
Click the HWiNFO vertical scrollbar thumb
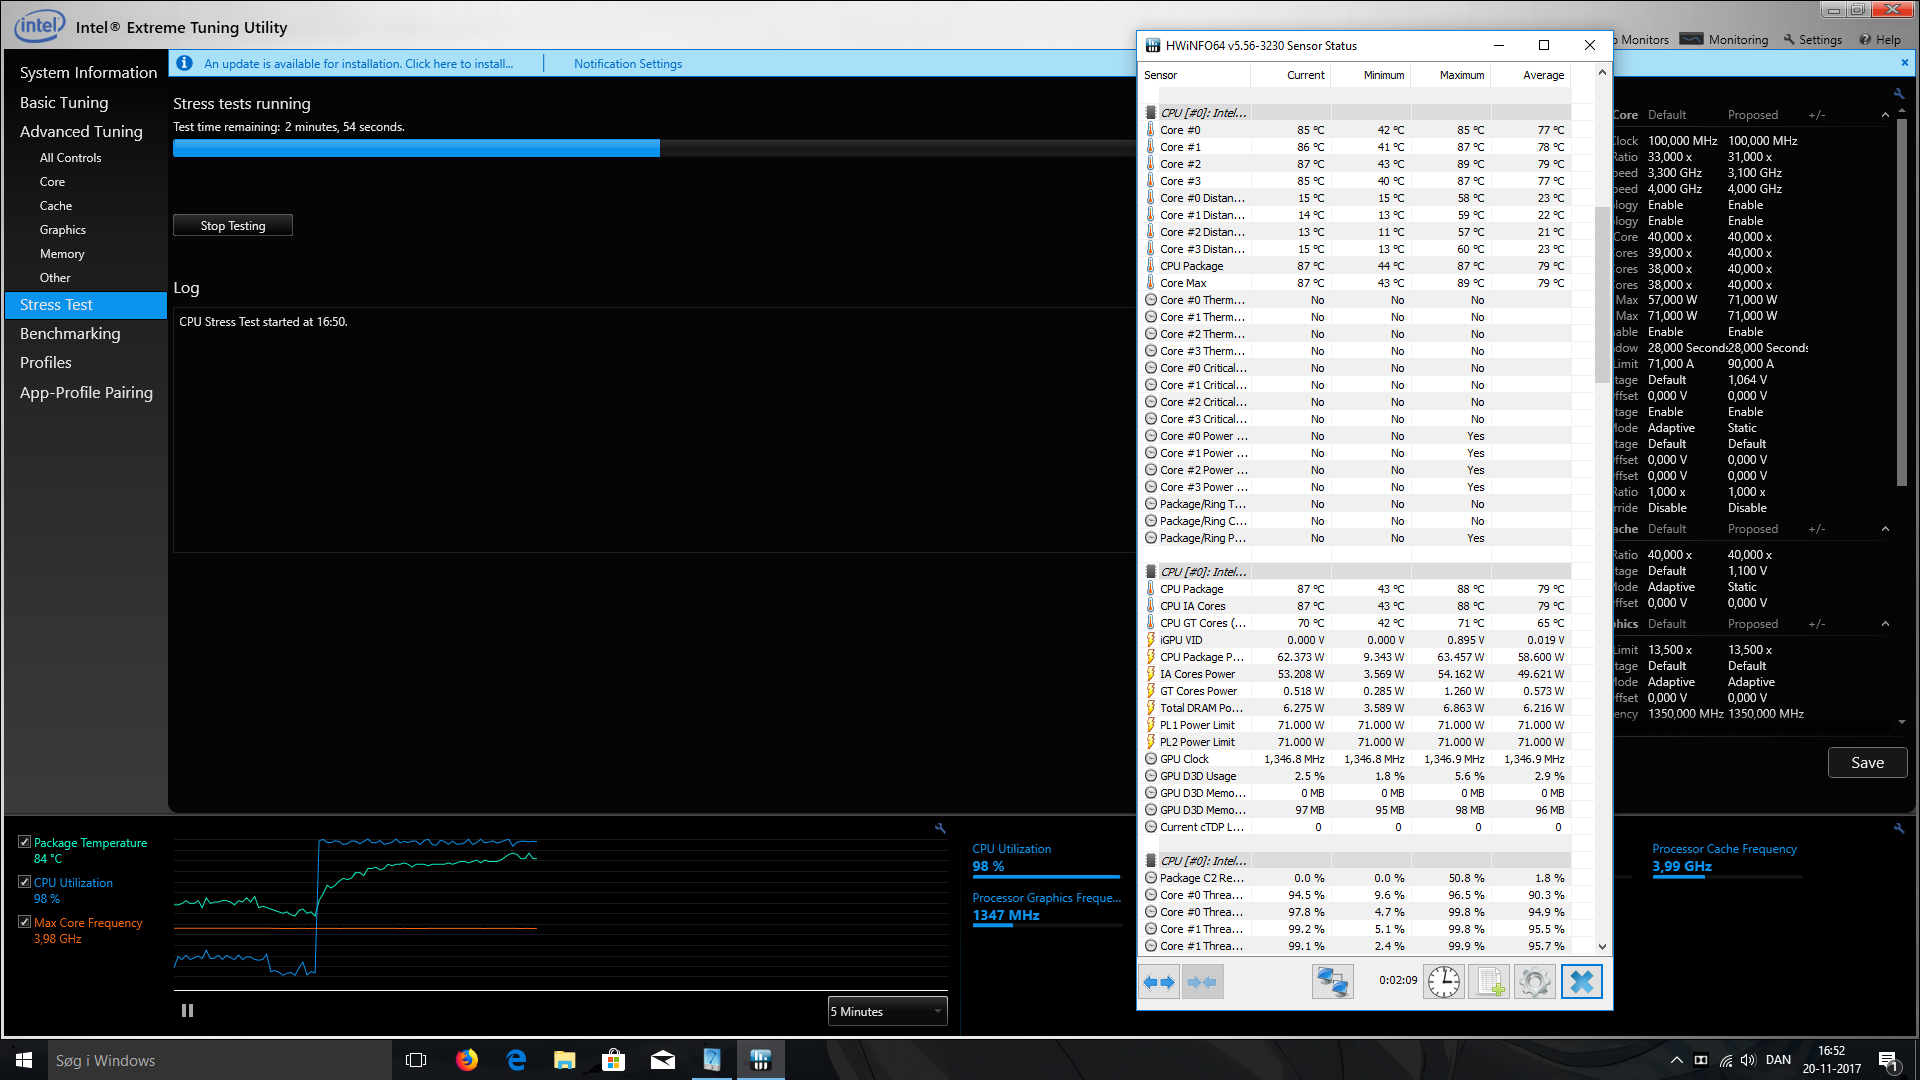(x=1602, y=295)
